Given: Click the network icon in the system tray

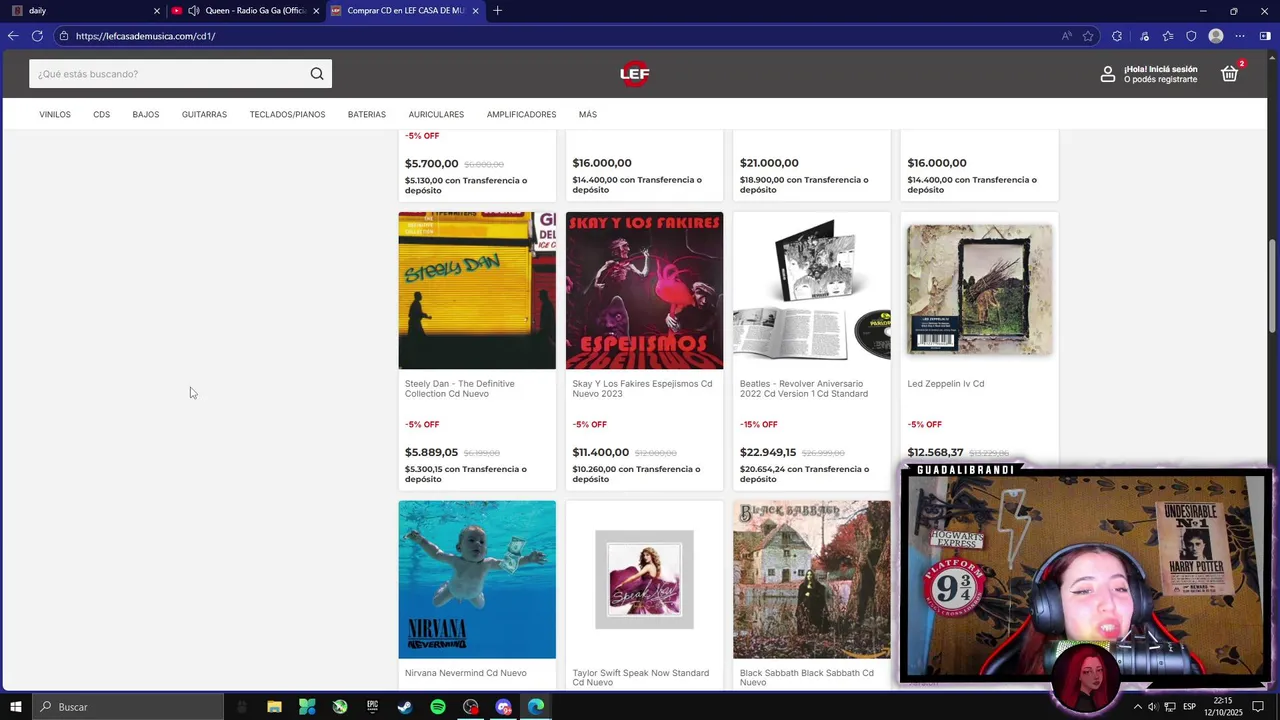Looking at the screenshot, I should 1170,707.
